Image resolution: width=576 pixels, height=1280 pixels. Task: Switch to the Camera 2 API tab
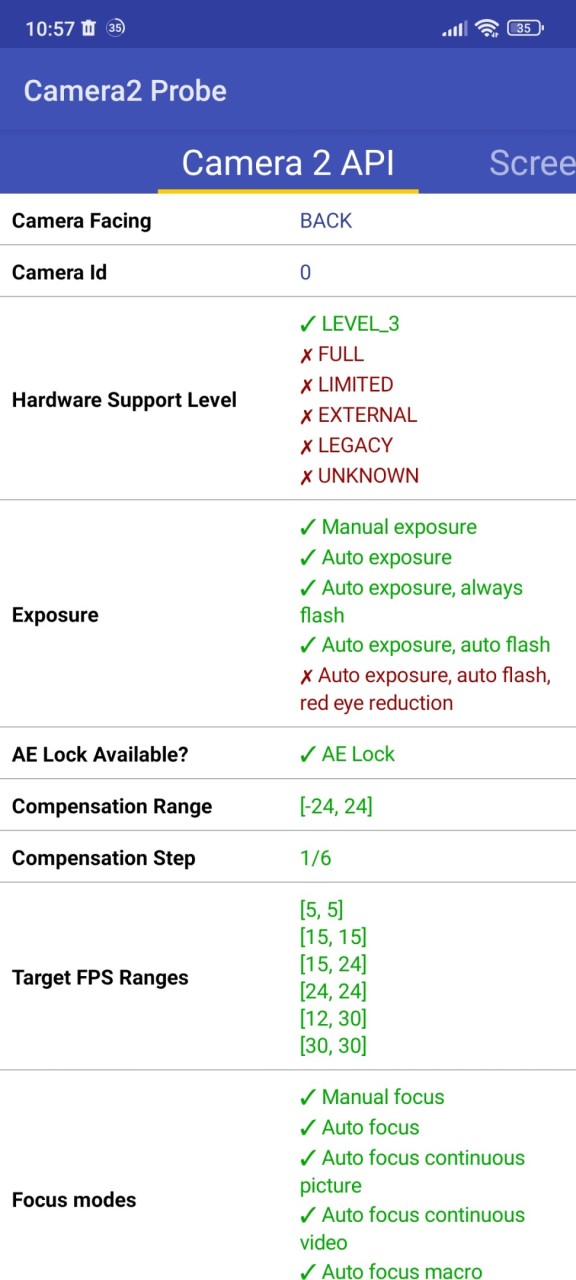pos(288,162)
